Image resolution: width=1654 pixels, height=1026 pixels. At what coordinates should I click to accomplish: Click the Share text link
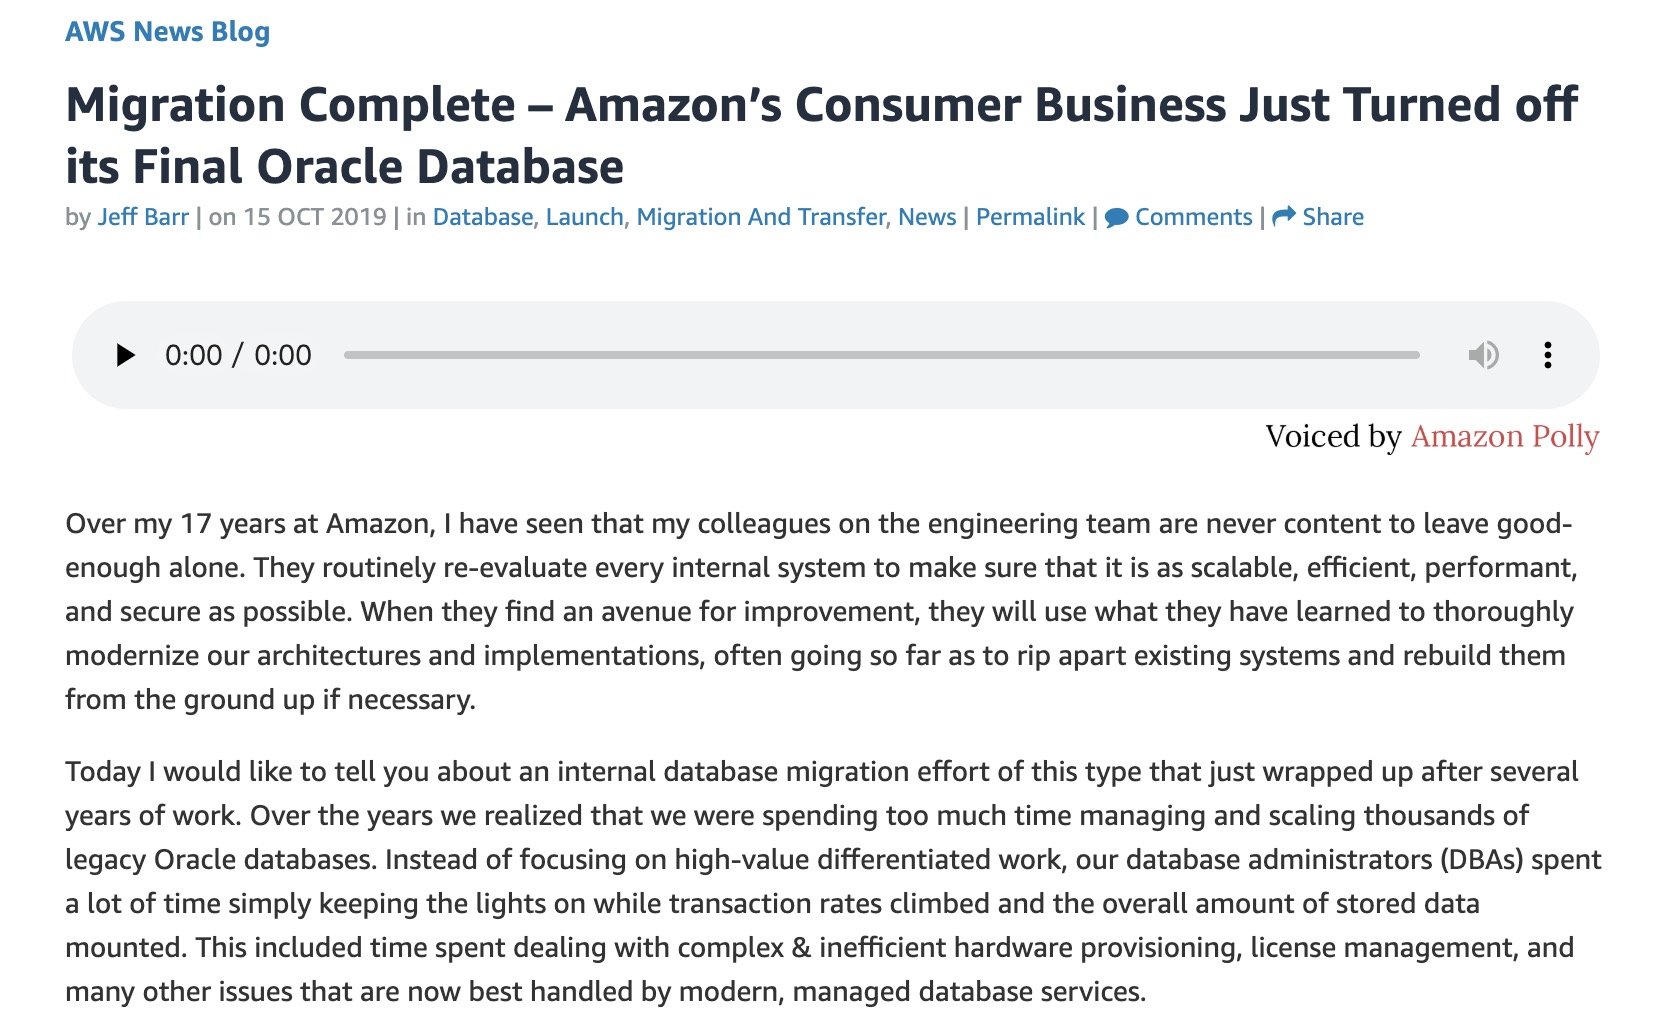(1333, 217)
